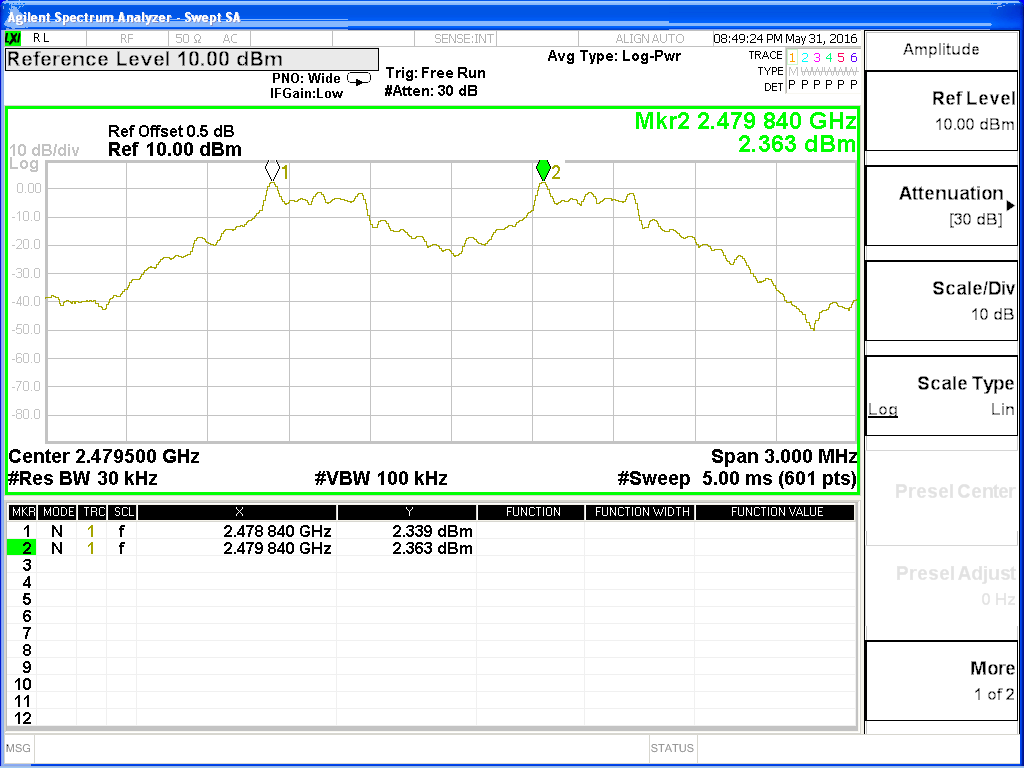The height and width of the screenshot is (768, 1024).
Task: Select trace number 4 indicator
Action: pos(829,57)
